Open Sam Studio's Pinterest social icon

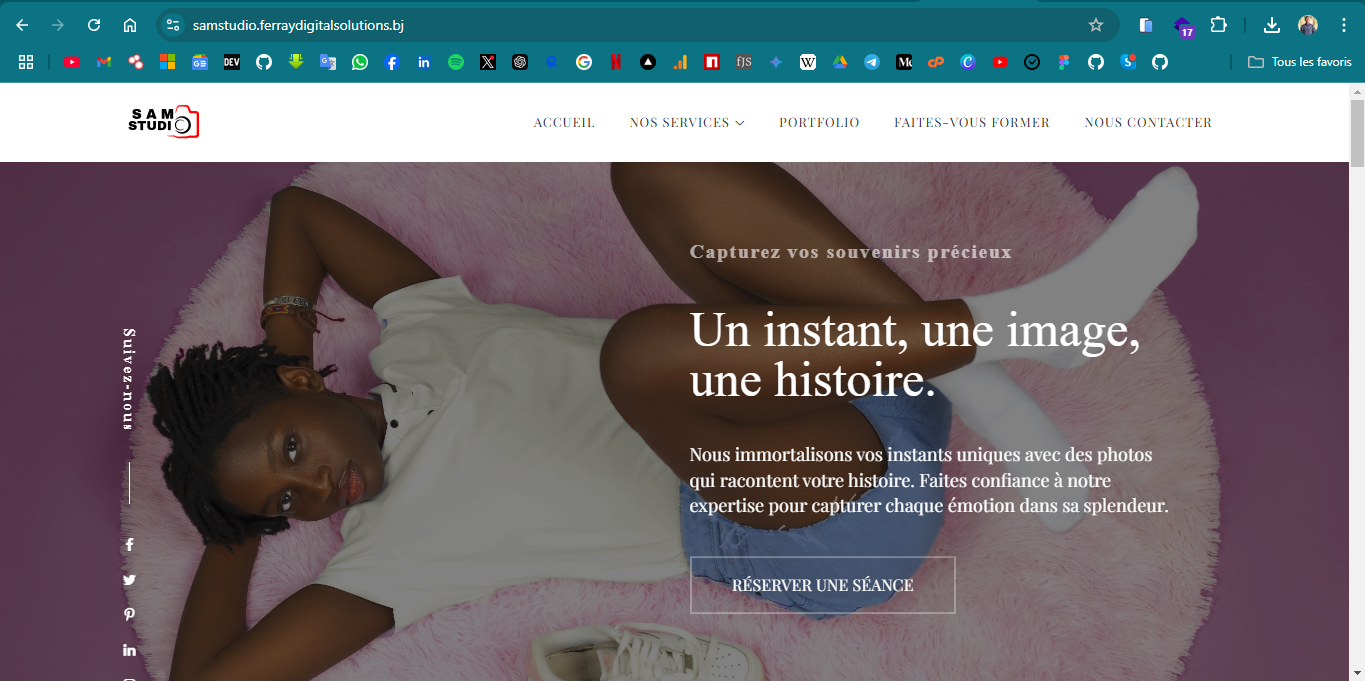(x=129, y=615)
